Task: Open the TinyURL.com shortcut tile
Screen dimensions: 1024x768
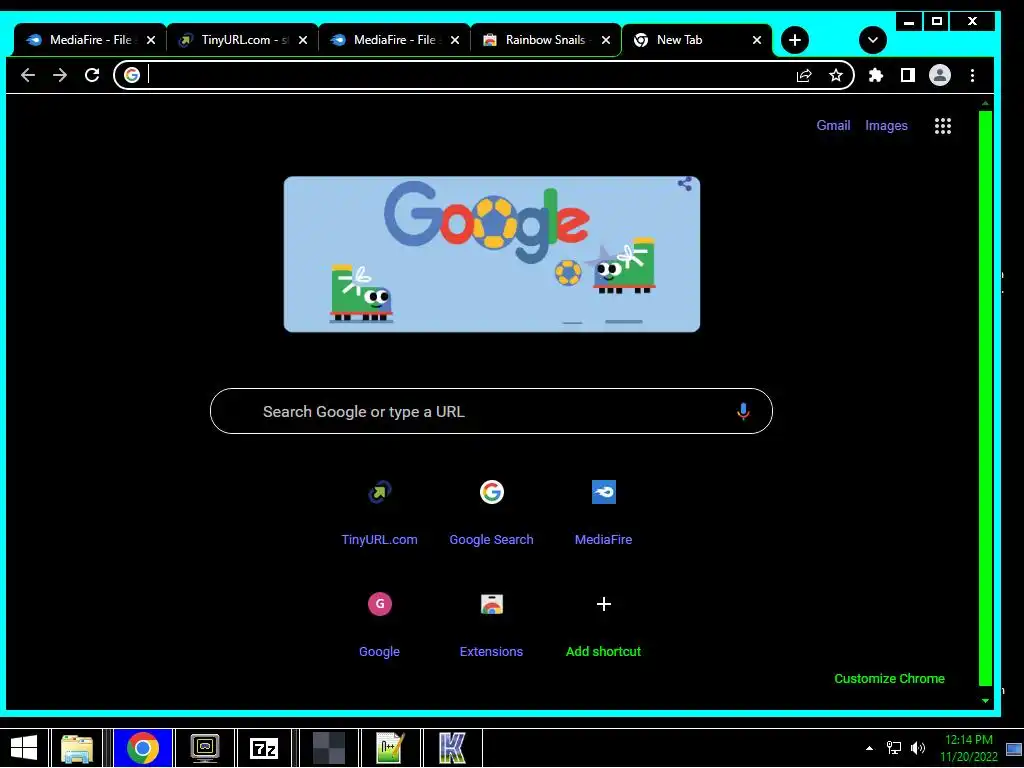Action: [379, 513]
